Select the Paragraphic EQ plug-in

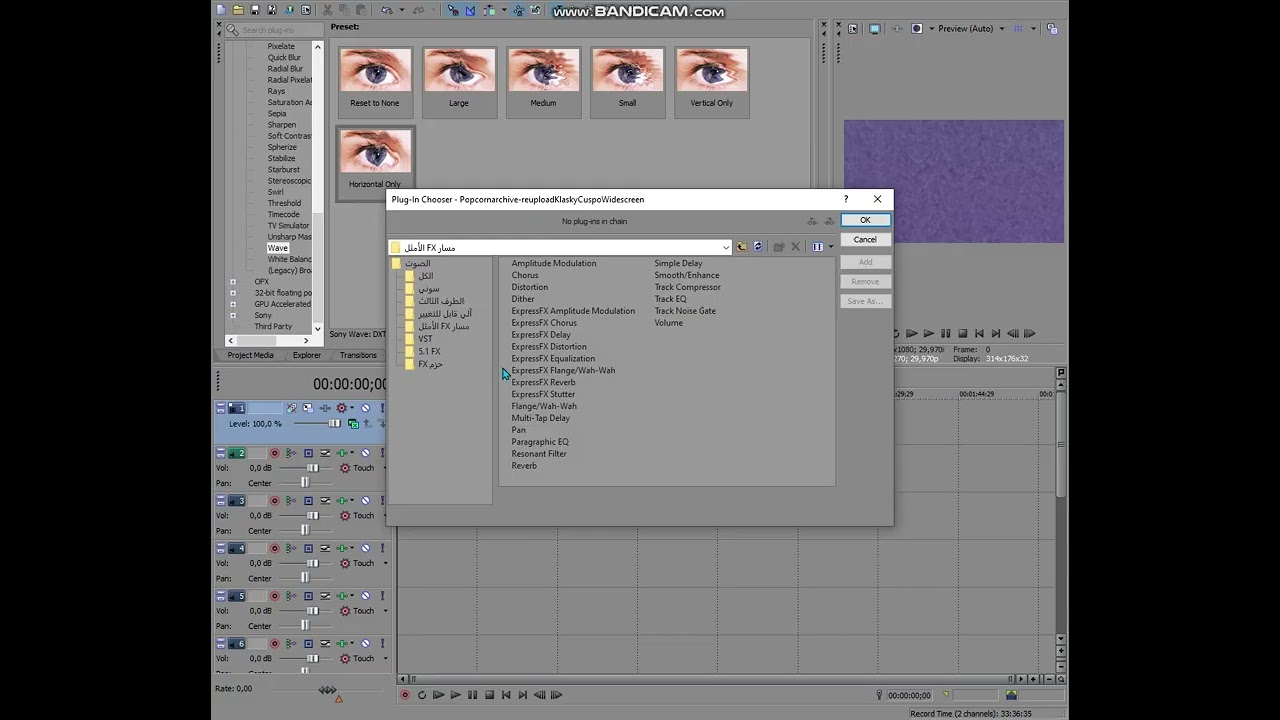point(540,442)
